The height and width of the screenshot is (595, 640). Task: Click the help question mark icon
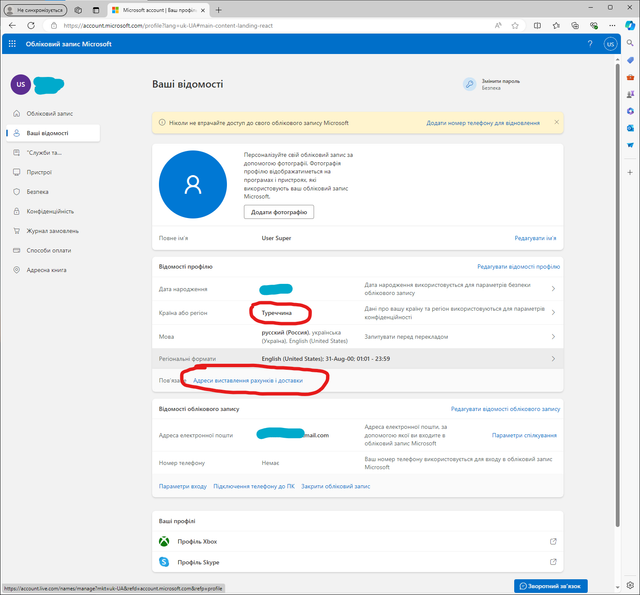pos(590,44)
